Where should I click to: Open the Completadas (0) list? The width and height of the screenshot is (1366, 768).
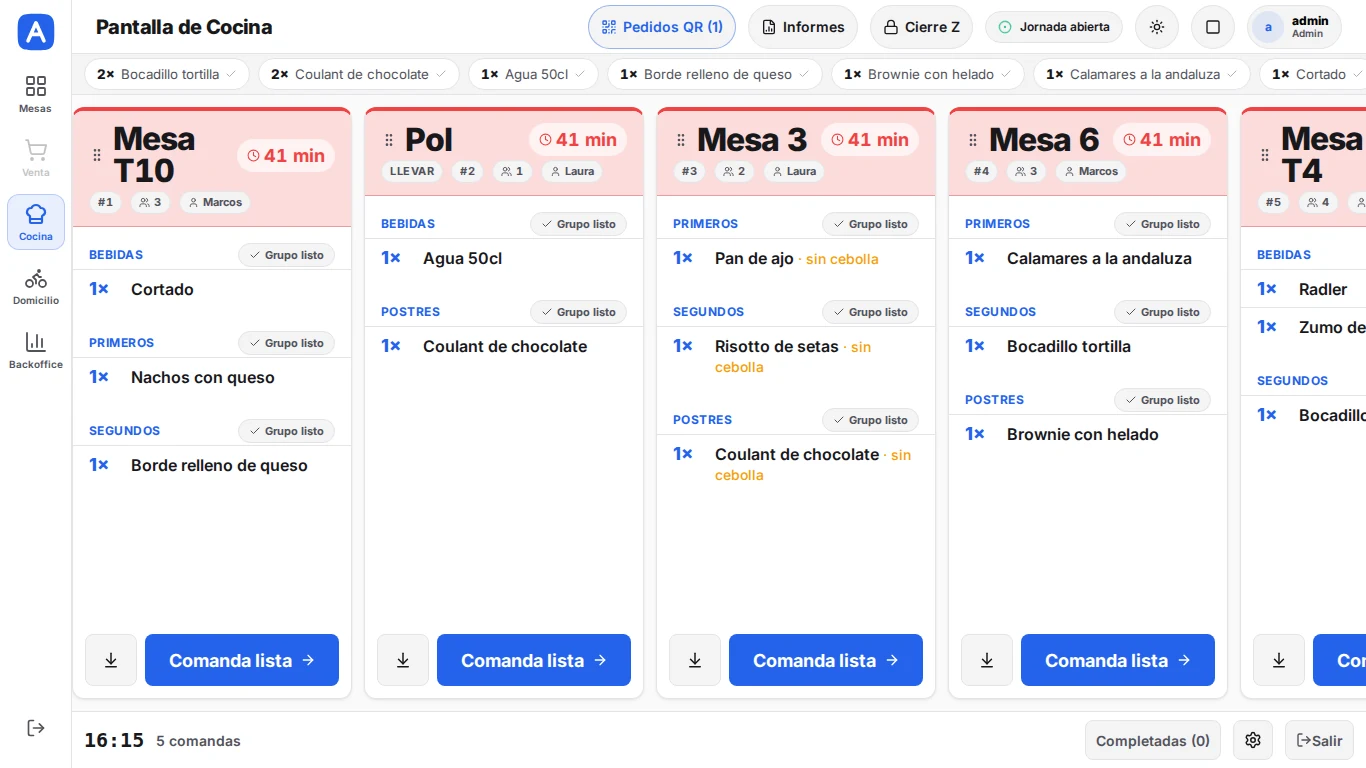click(x=1153, y=740)
